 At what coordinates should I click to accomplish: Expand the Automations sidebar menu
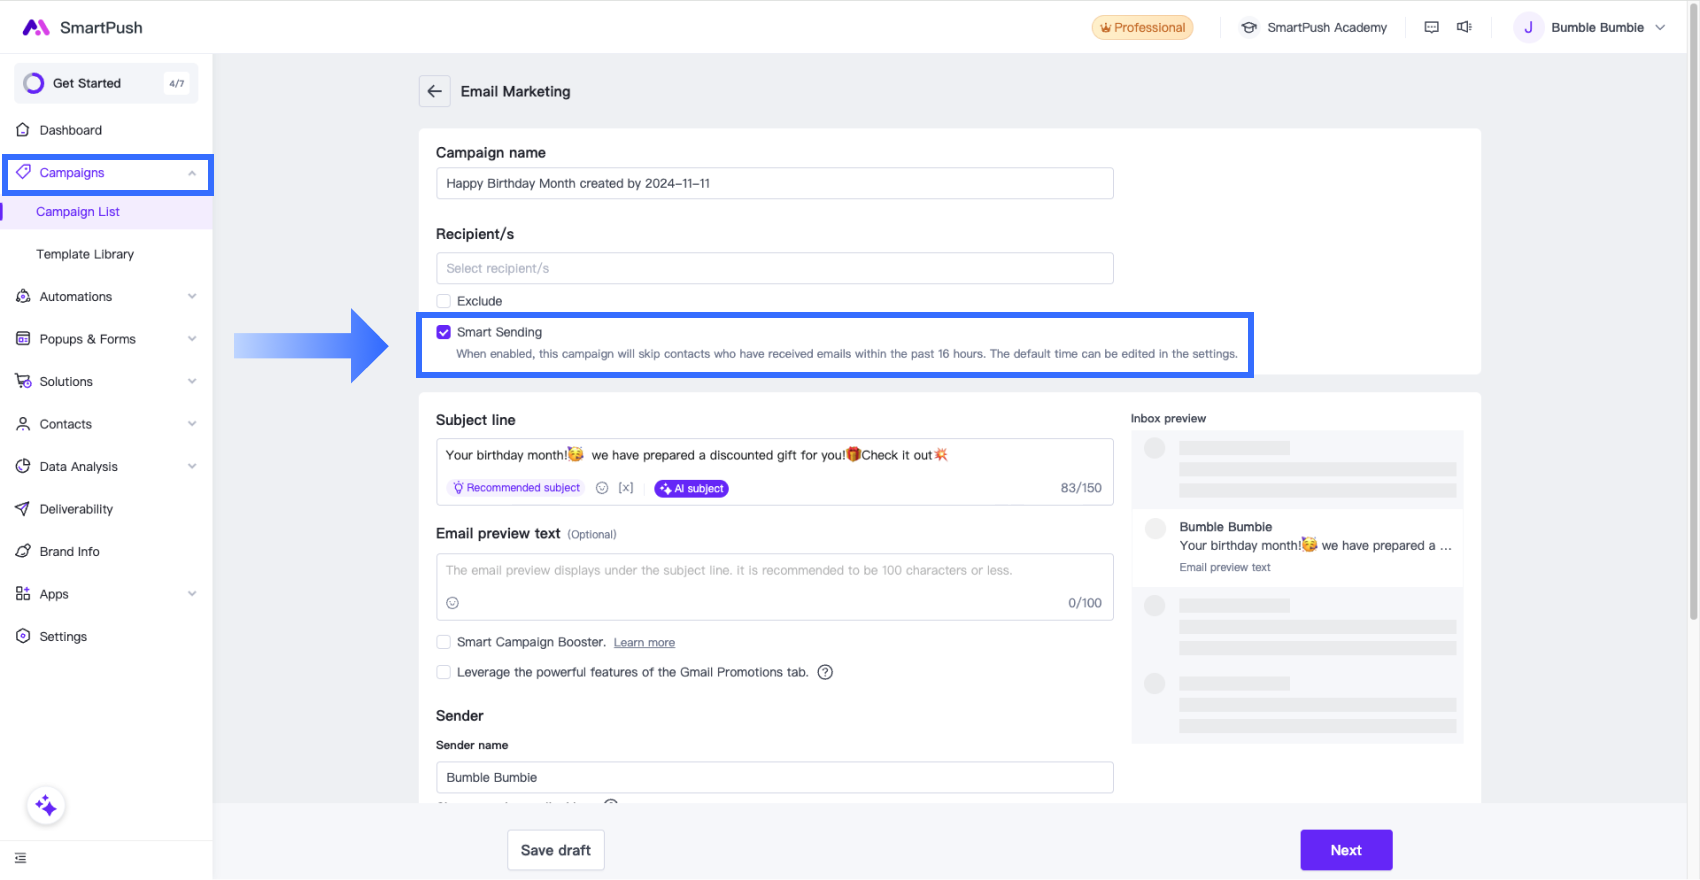point(106,297)
